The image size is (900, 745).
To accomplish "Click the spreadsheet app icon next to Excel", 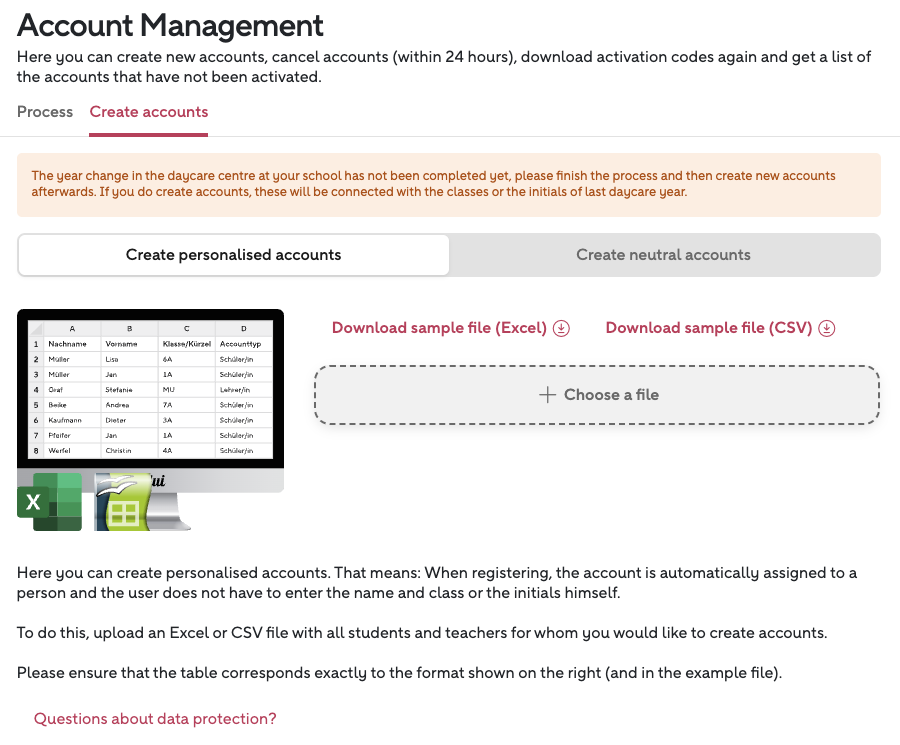I will [x=122, y=504].
